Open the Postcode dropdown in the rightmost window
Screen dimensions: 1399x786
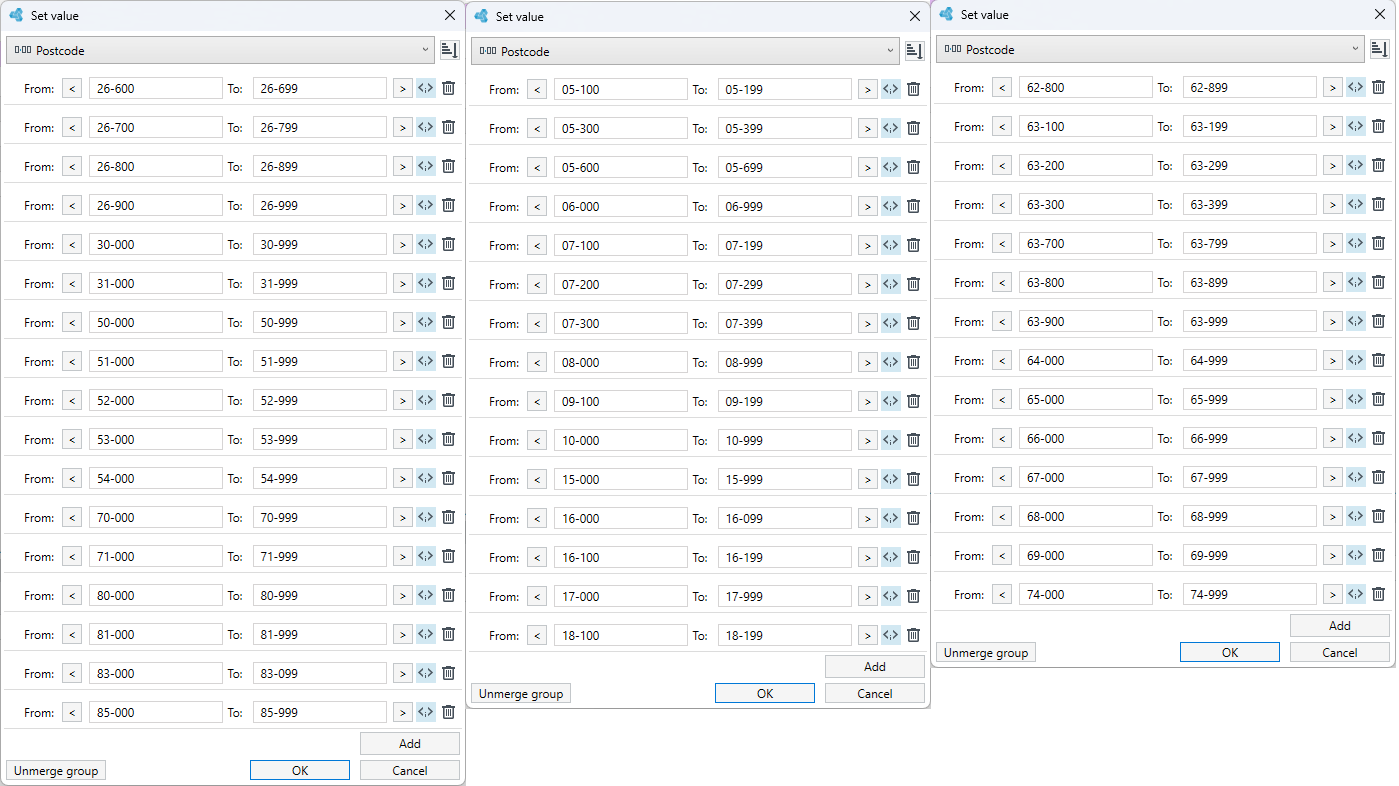(x=1150, y=49)
